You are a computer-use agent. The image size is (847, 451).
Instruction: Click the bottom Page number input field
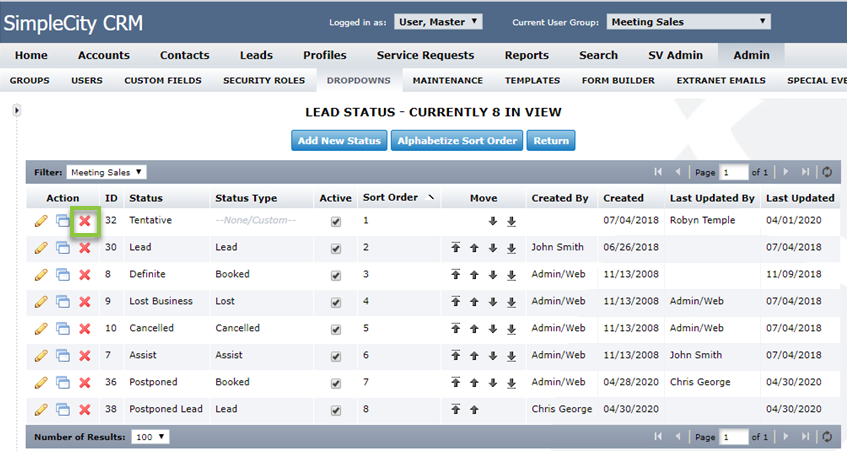[734, 436]
